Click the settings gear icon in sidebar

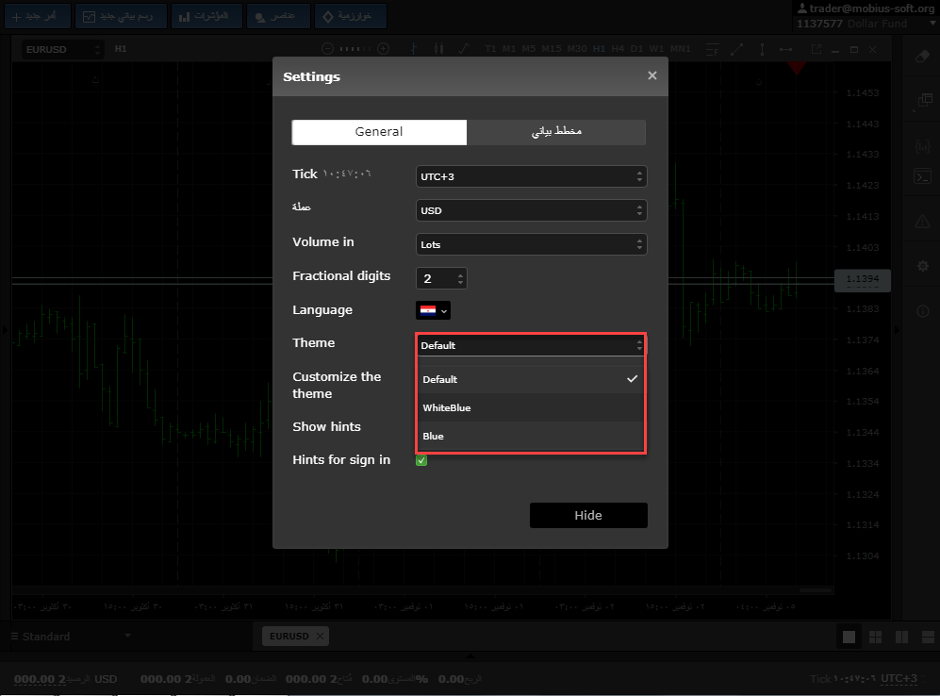(923, 266)
